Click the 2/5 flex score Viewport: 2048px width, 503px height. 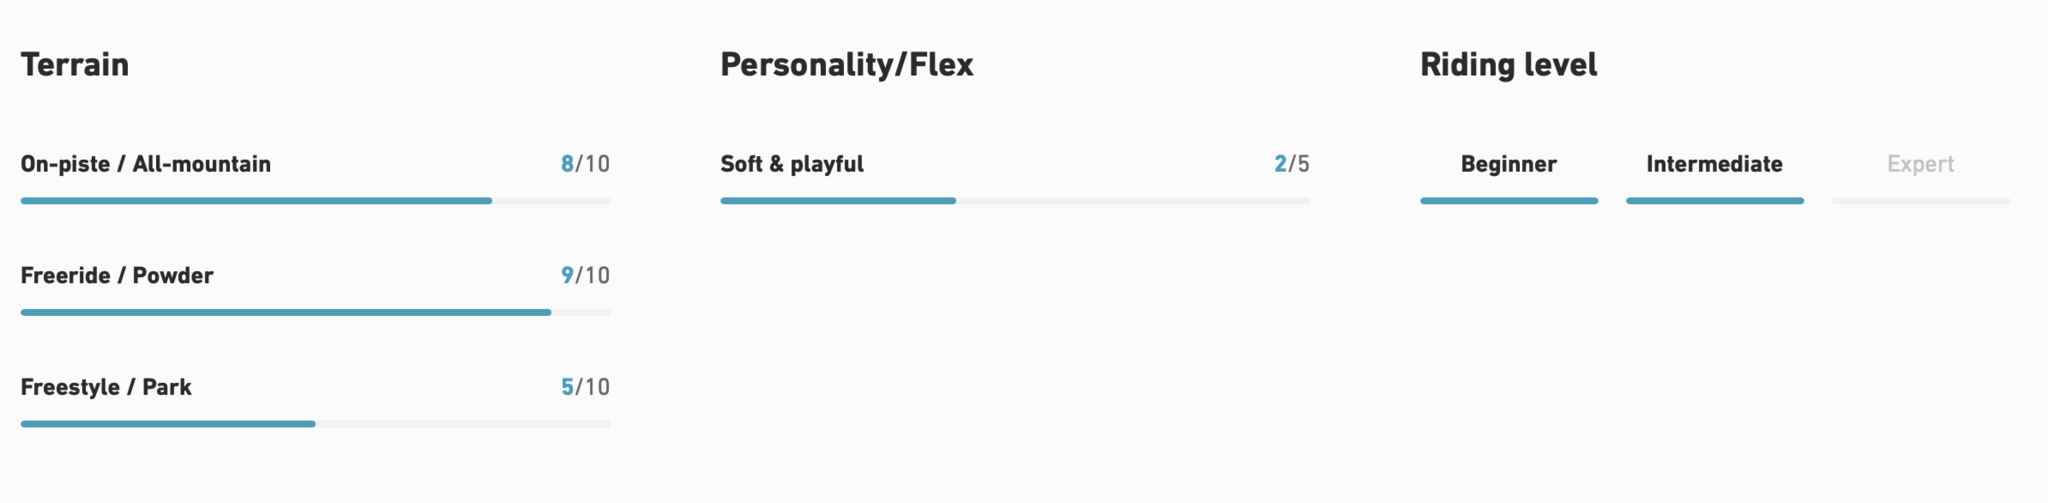[x=1291, y=164]
